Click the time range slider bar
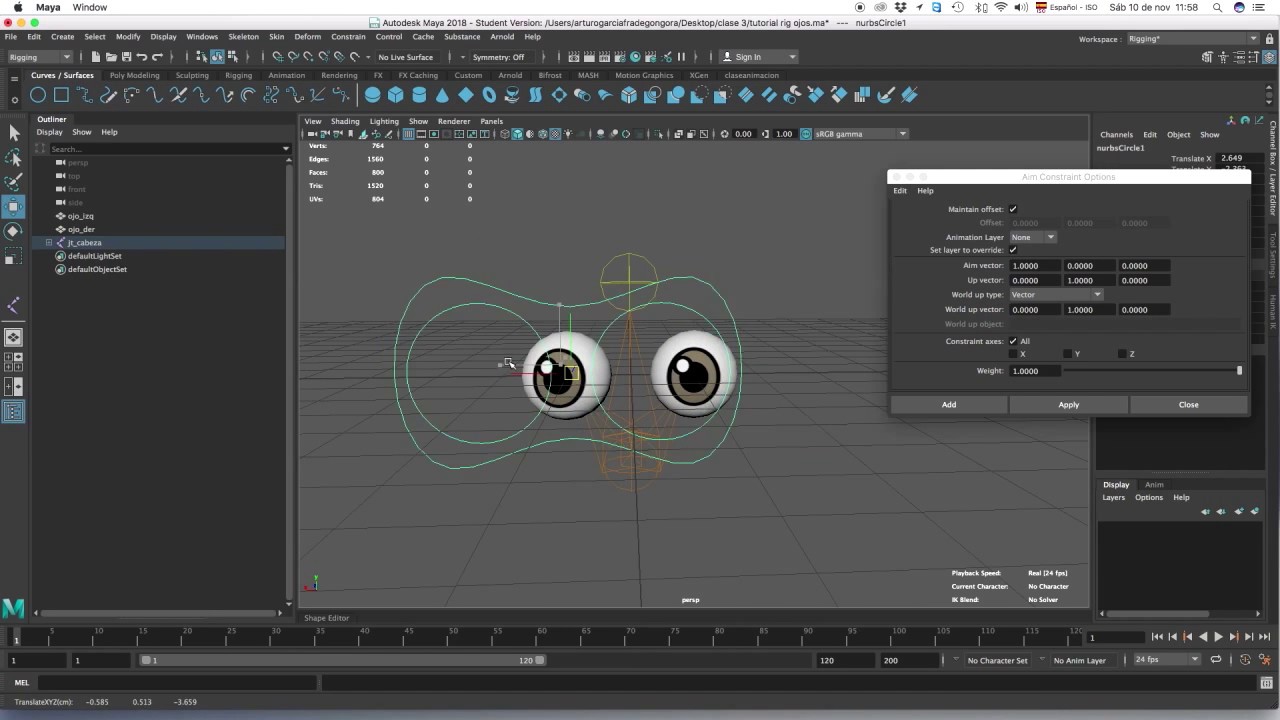Image resolution: width=1280 pixels, height=720 pixels. point(342,660)
